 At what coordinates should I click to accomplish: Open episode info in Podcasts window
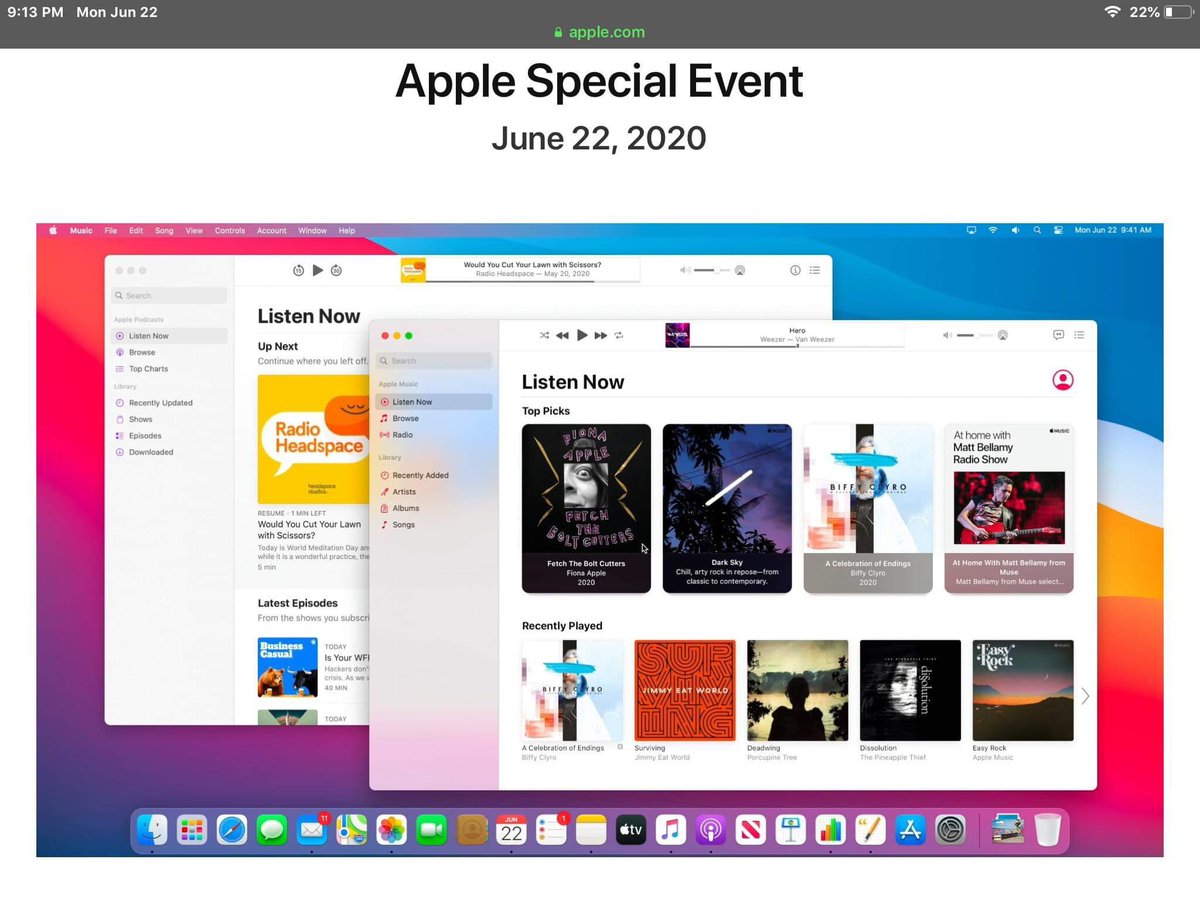(x=795, y=270)
